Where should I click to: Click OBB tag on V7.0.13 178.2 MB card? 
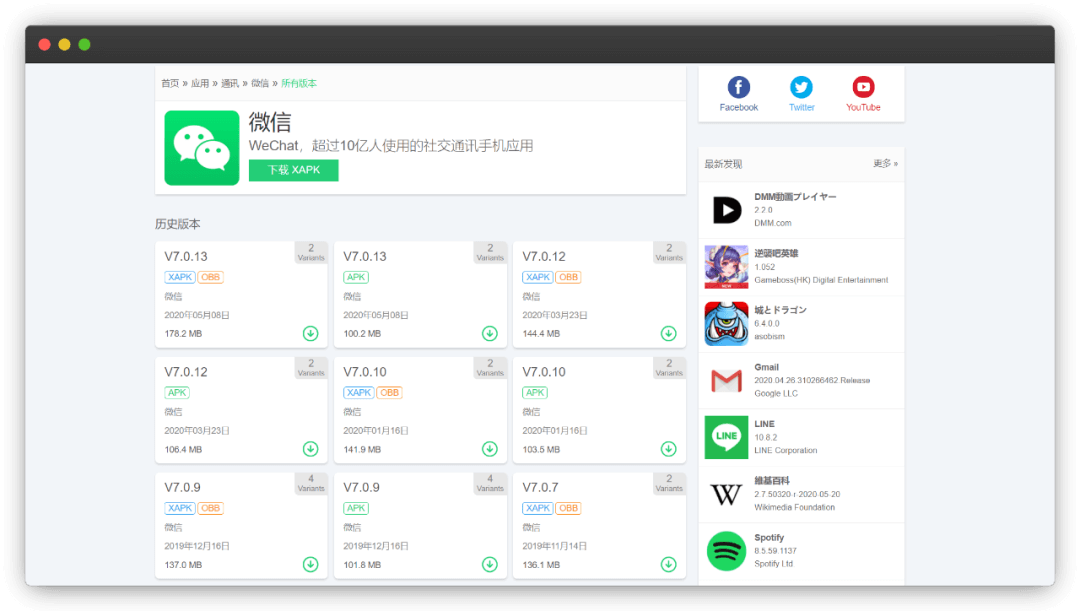(211, 277)
